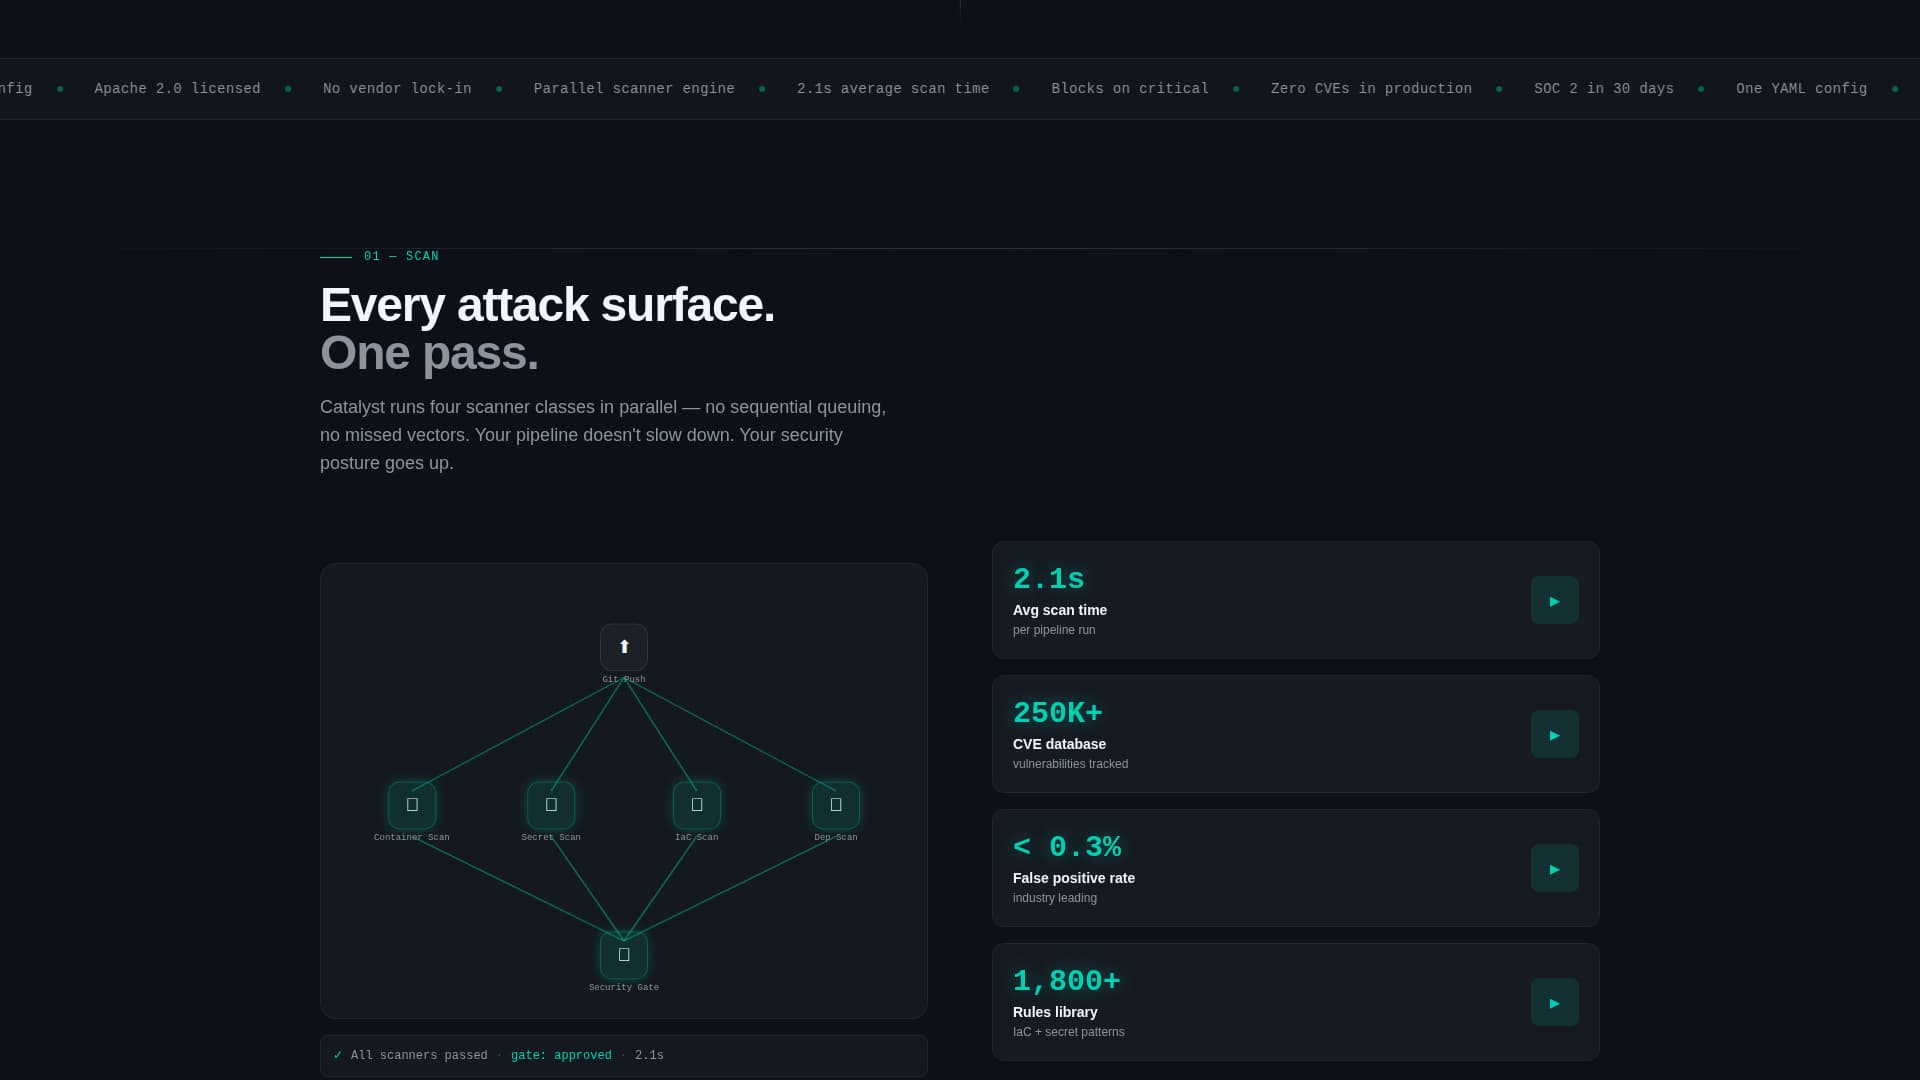Select the IaC Scan node icon
This screenshot has width=1920, height=1080.
point(697,805)
